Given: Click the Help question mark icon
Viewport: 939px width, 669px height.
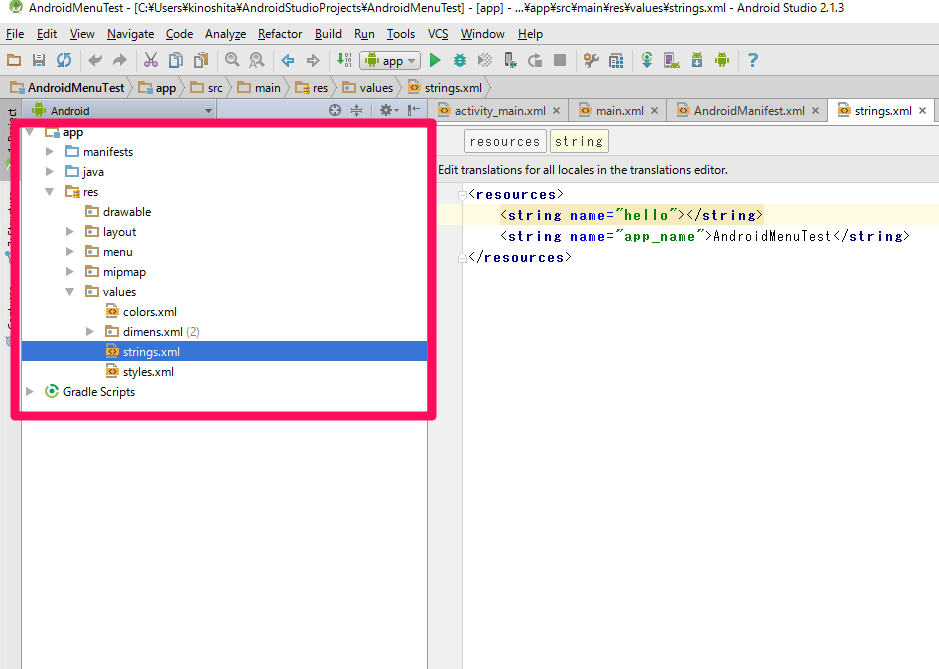Looking at the screenshot, I should click(x=752, y=60).
